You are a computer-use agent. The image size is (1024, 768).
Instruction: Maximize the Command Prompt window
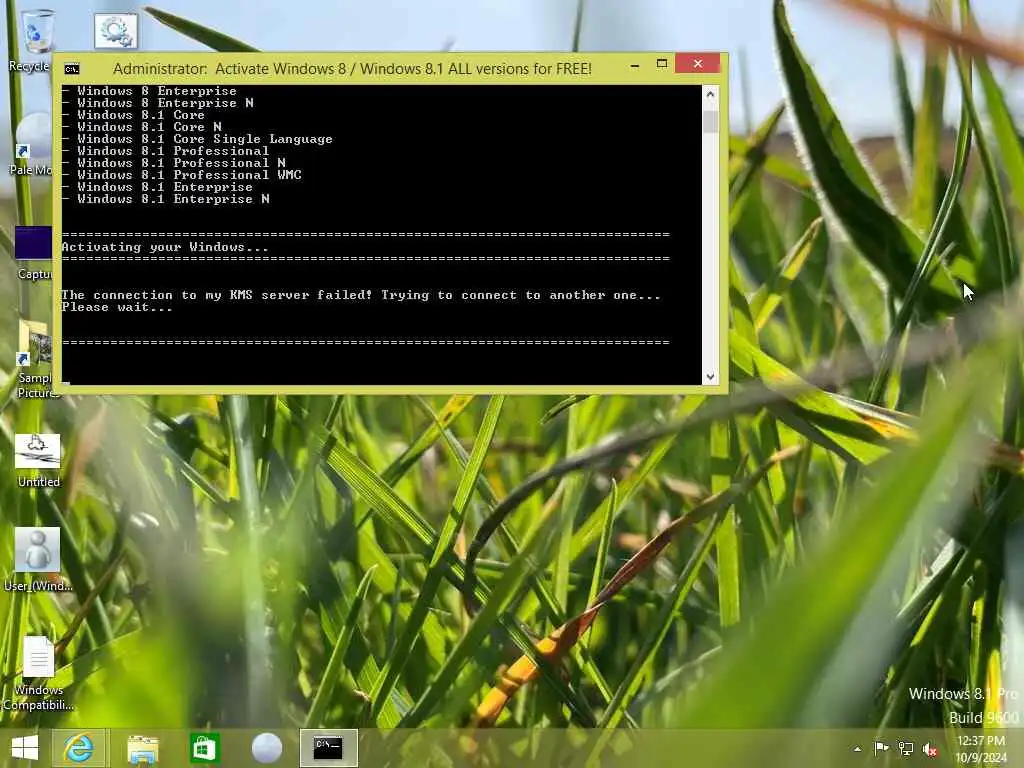tap(662, 64)
